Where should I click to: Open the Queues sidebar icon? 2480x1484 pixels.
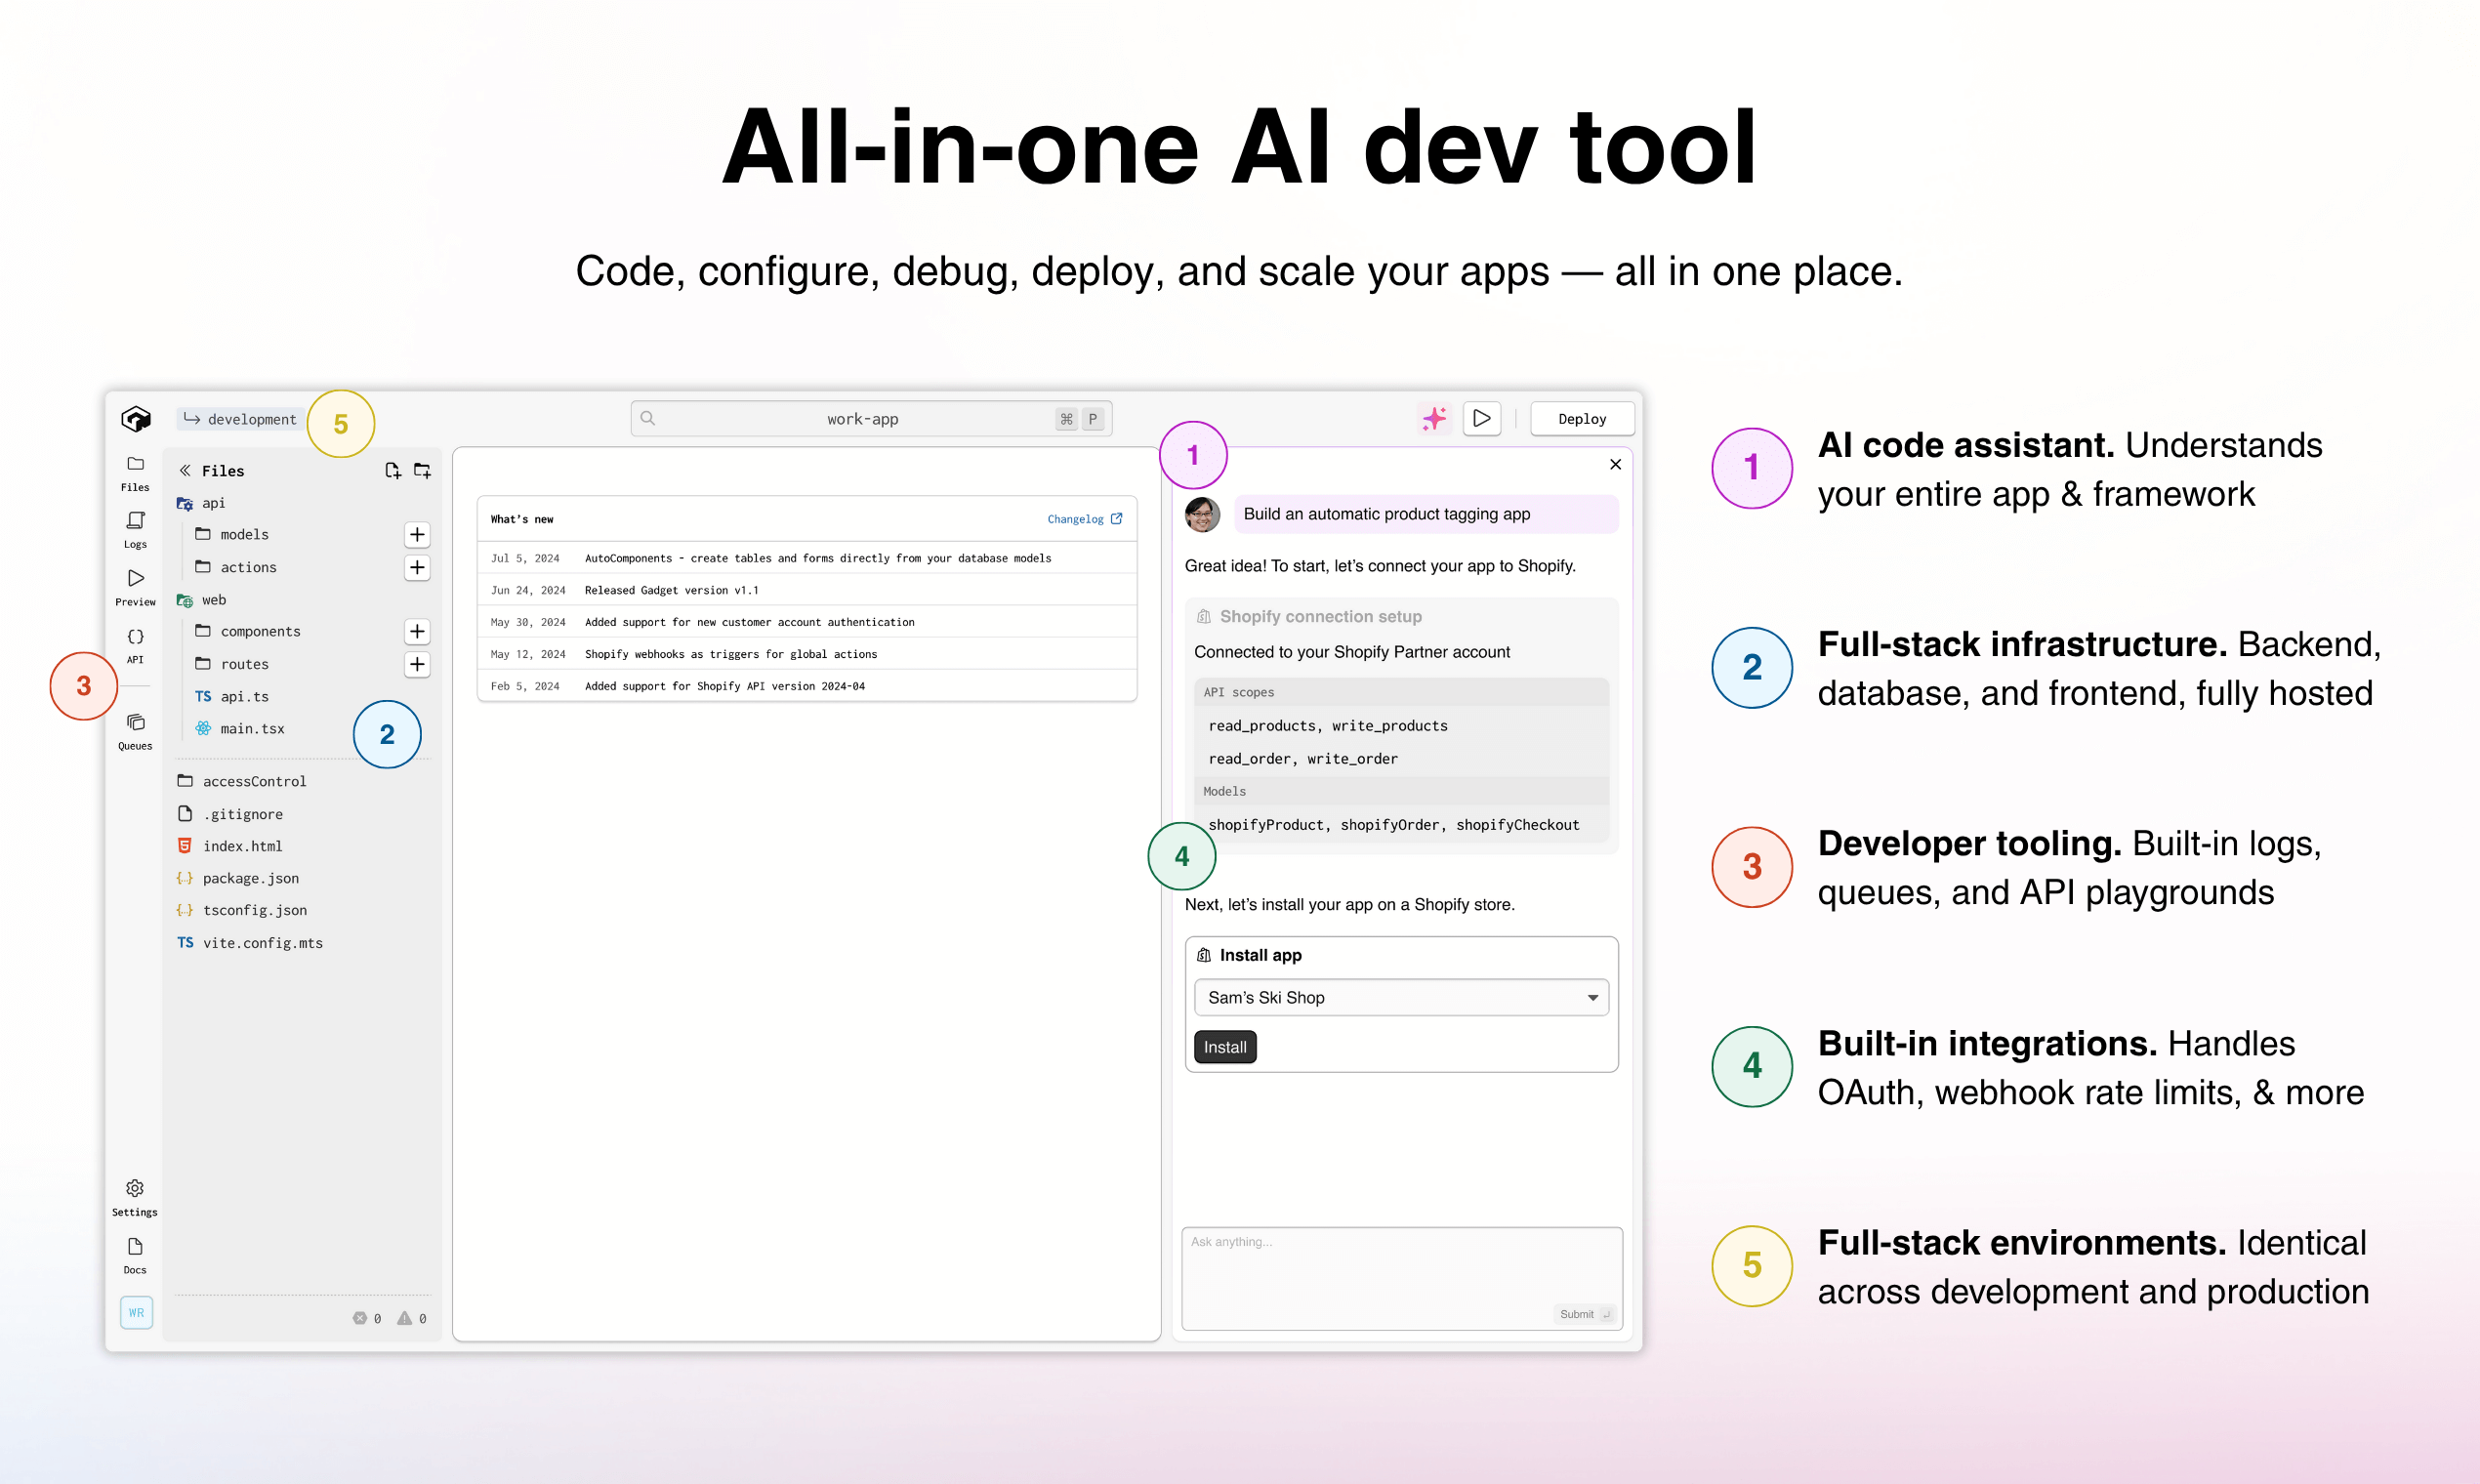pos(135,729)
